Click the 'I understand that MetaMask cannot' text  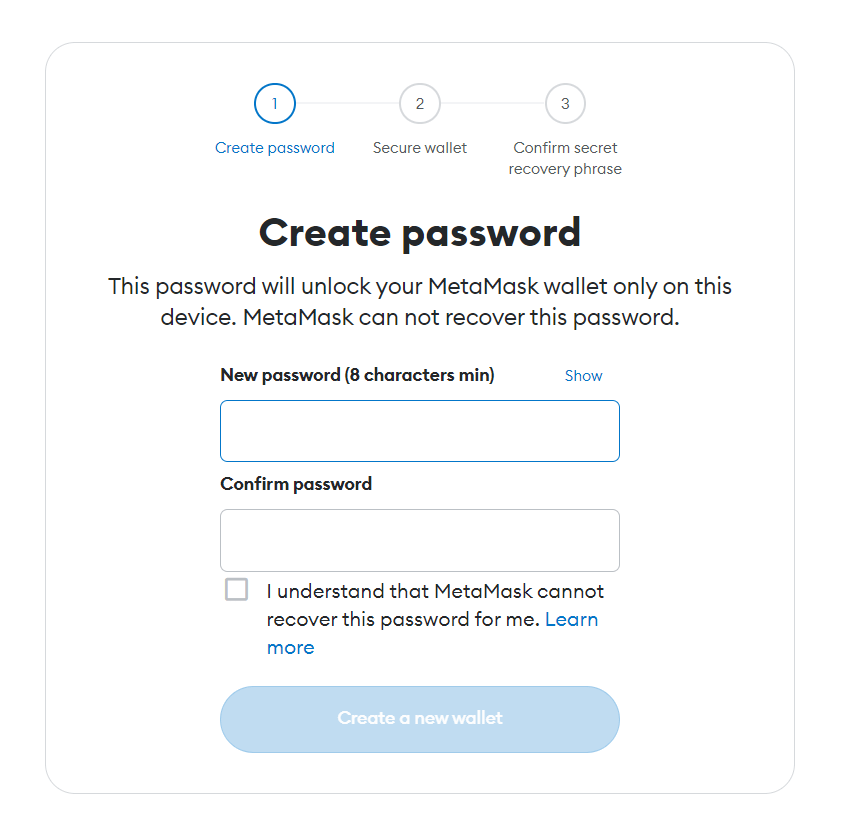coord(435,591)
